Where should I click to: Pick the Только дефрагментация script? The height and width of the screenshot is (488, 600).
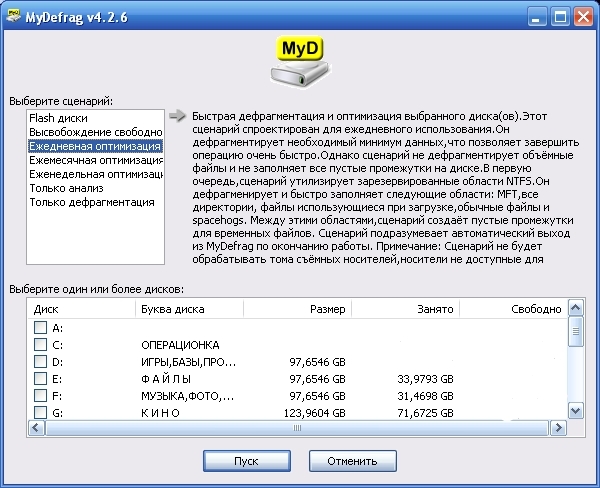click(x=96, y=202)
